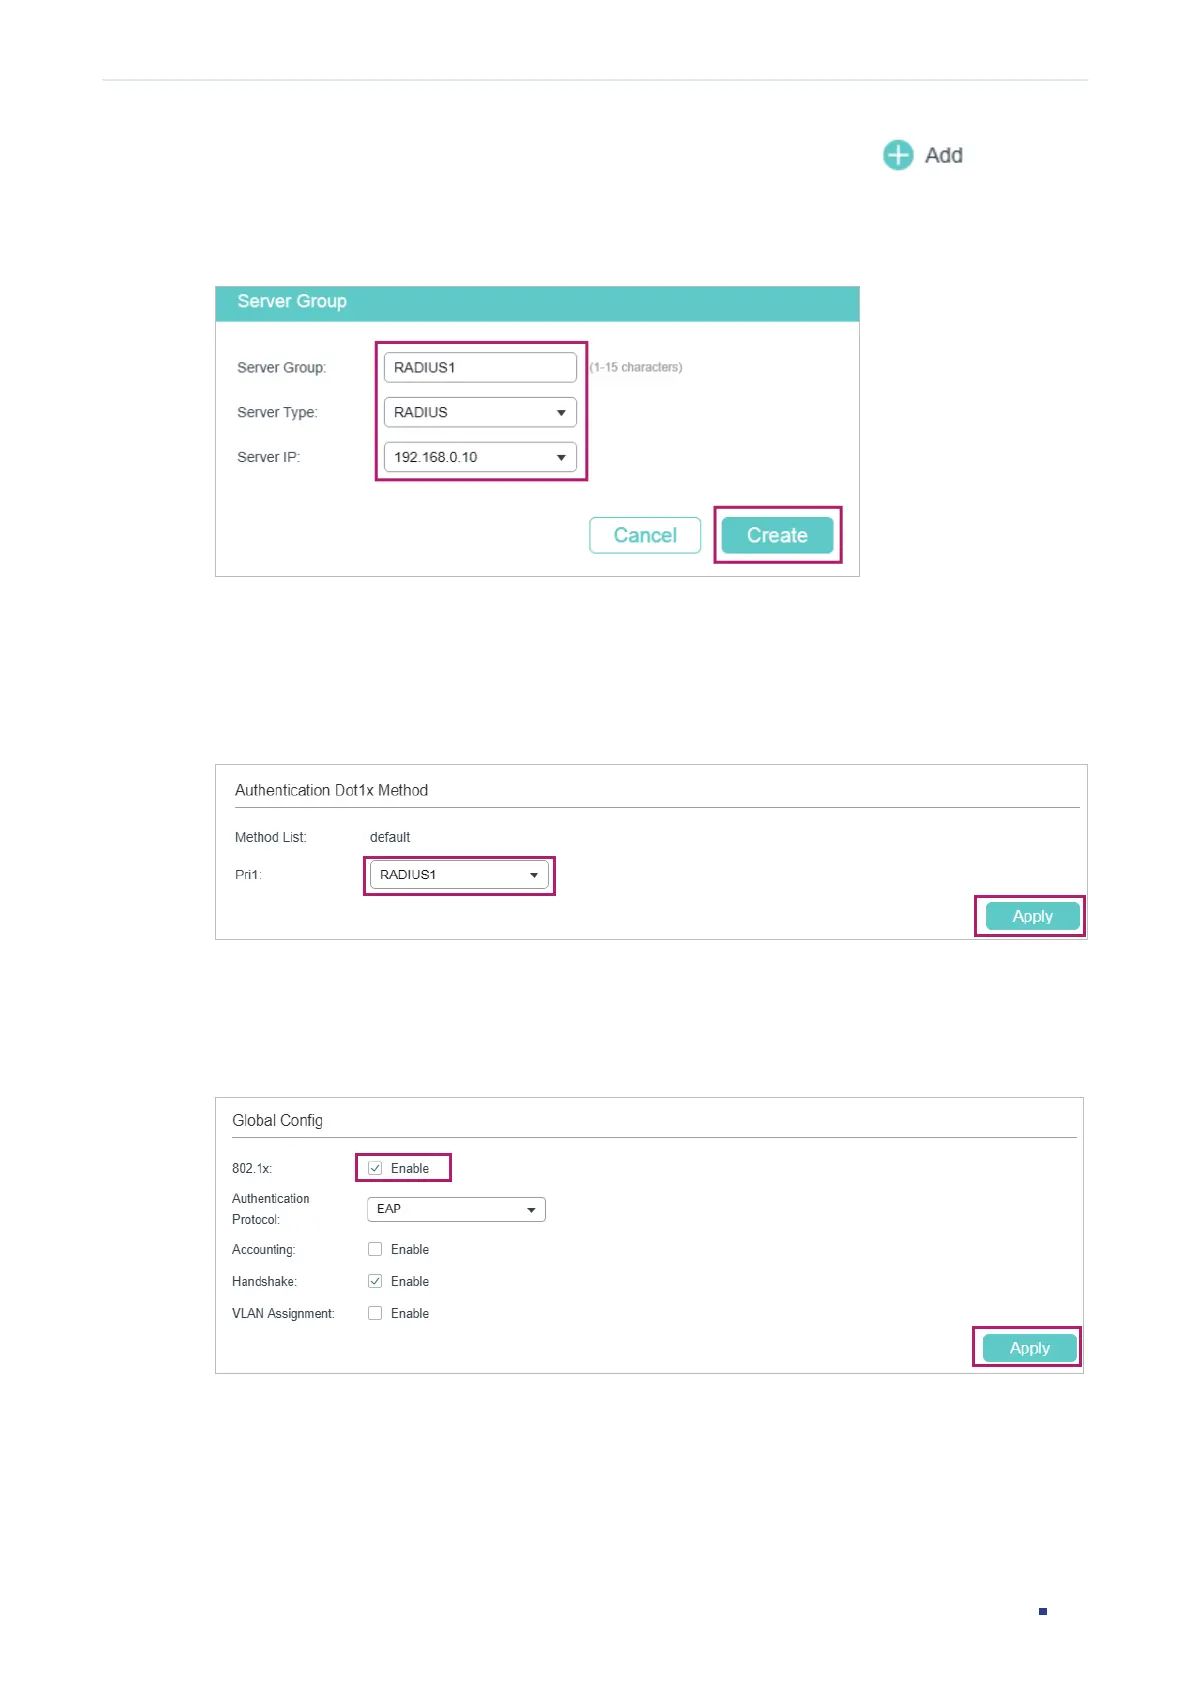Click the Server Group panel header
Viewport: 1191px width, 1684px height.
[x=537, y=302]
